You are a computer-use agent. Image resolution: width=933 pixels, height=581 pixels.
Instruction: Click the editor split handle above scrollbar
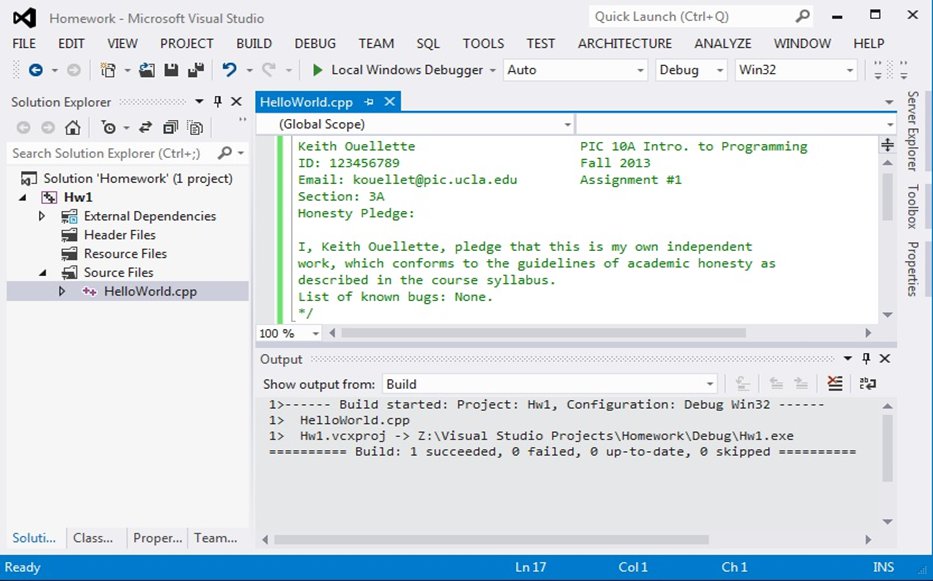[887, 145]
